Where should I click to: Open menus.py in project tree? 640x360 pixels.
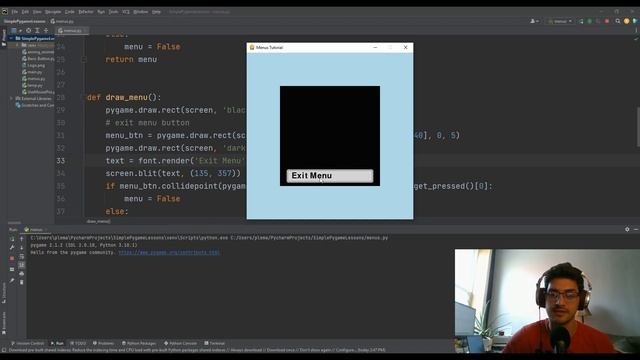coord(33,78)
